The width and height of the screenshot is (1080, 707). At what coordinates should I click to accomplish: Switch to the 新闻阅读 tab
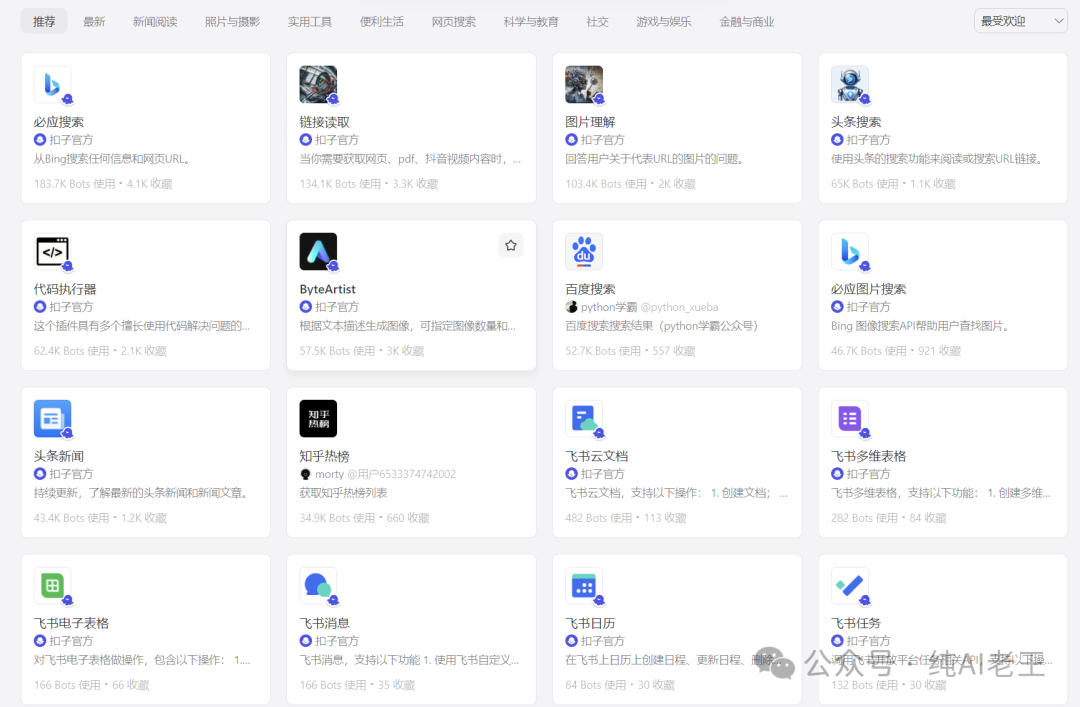(155, 21)
